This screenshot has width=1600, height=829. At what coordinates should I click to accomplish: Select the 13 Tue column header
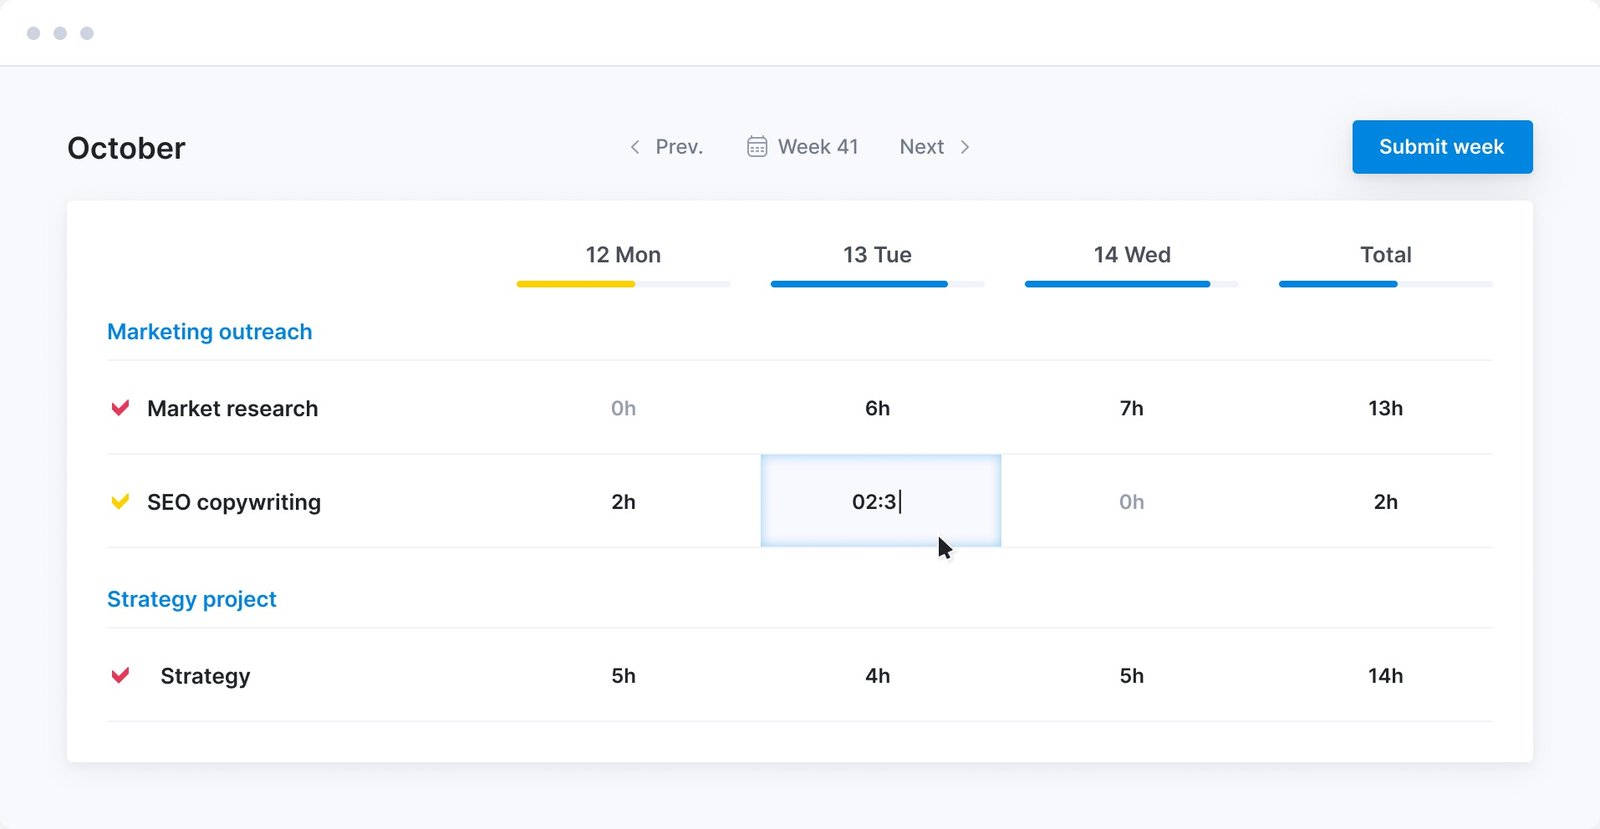coord(877,255)
